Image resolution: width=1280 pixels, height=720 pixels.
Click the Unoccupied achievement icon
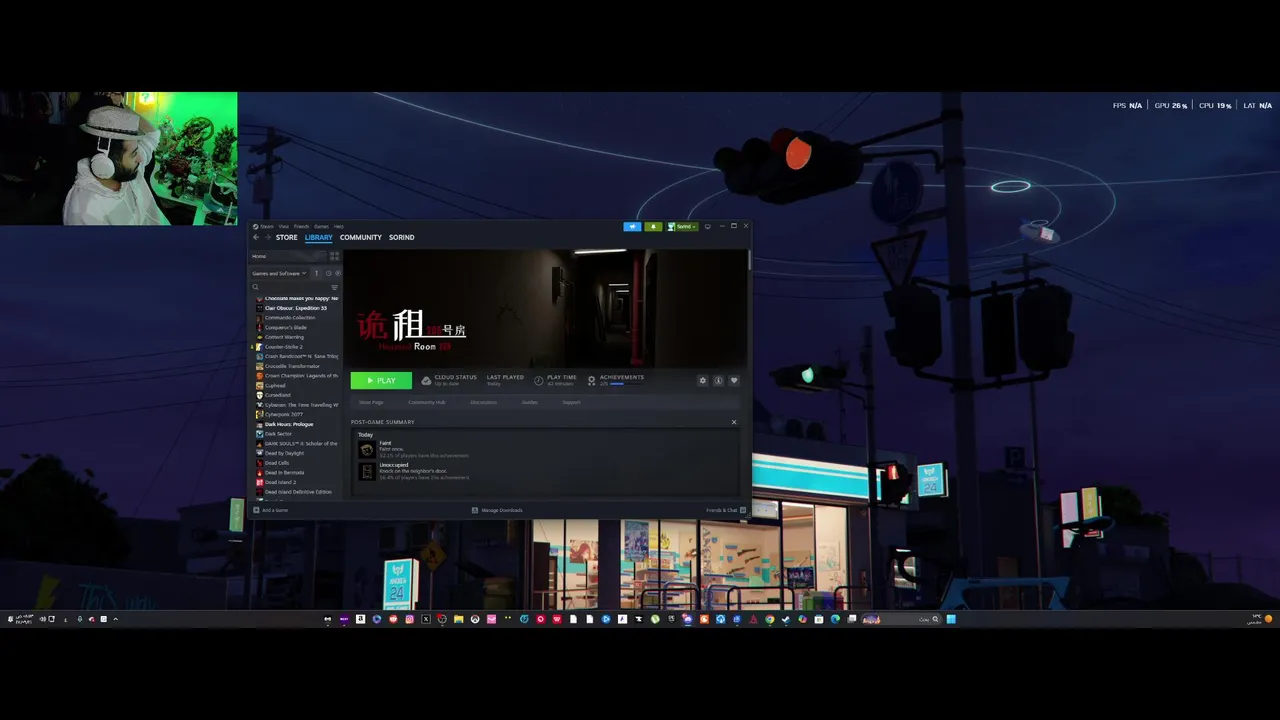[x=367, y=471]
